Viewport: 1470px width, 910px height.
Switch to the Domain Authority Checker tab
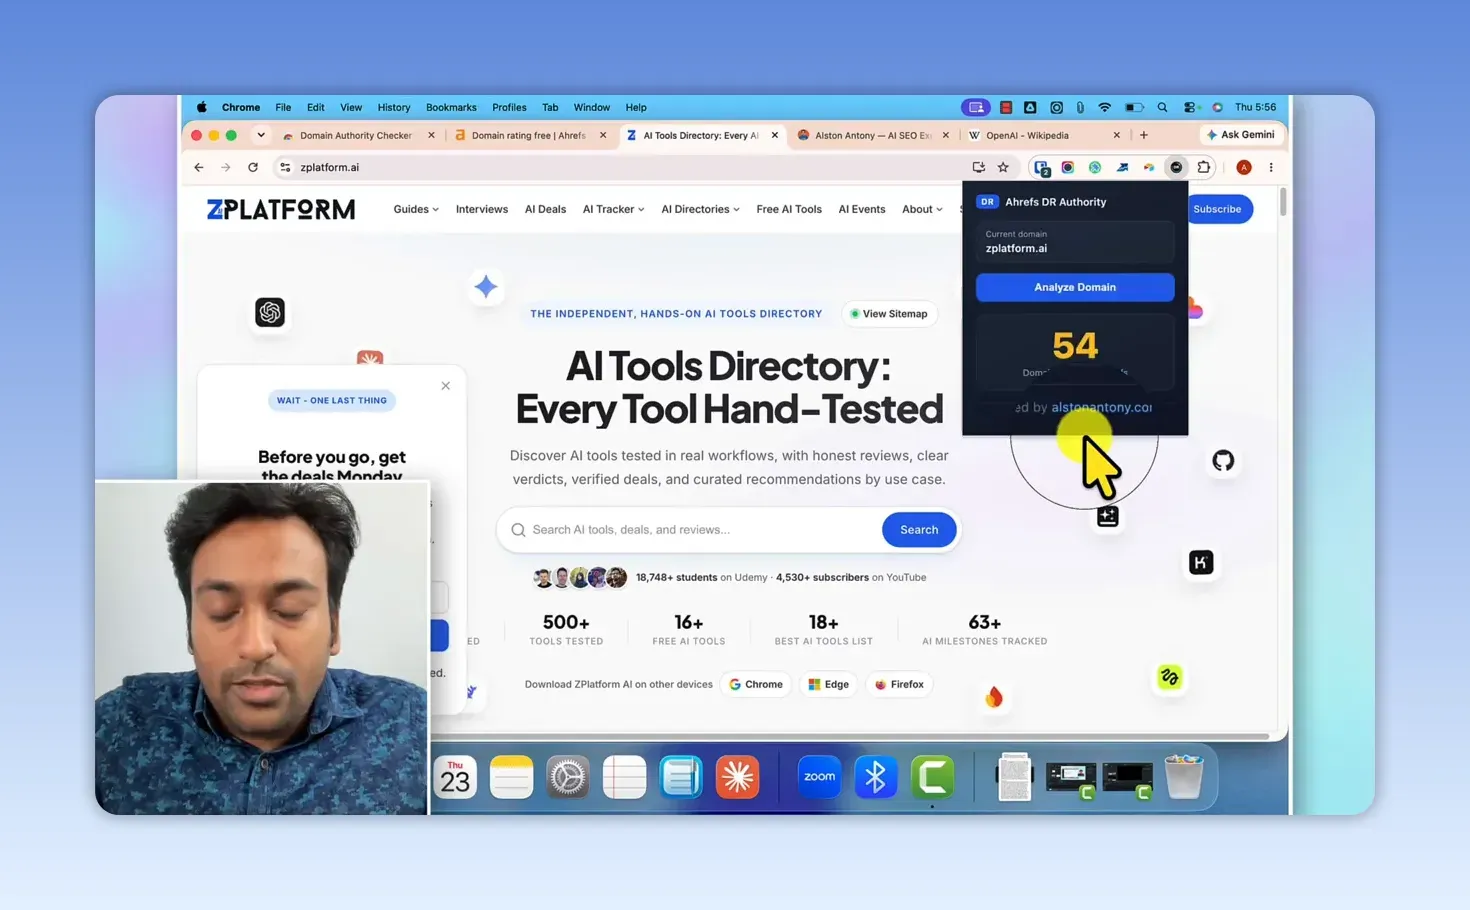pyautogui.click(x=356, y=135)
